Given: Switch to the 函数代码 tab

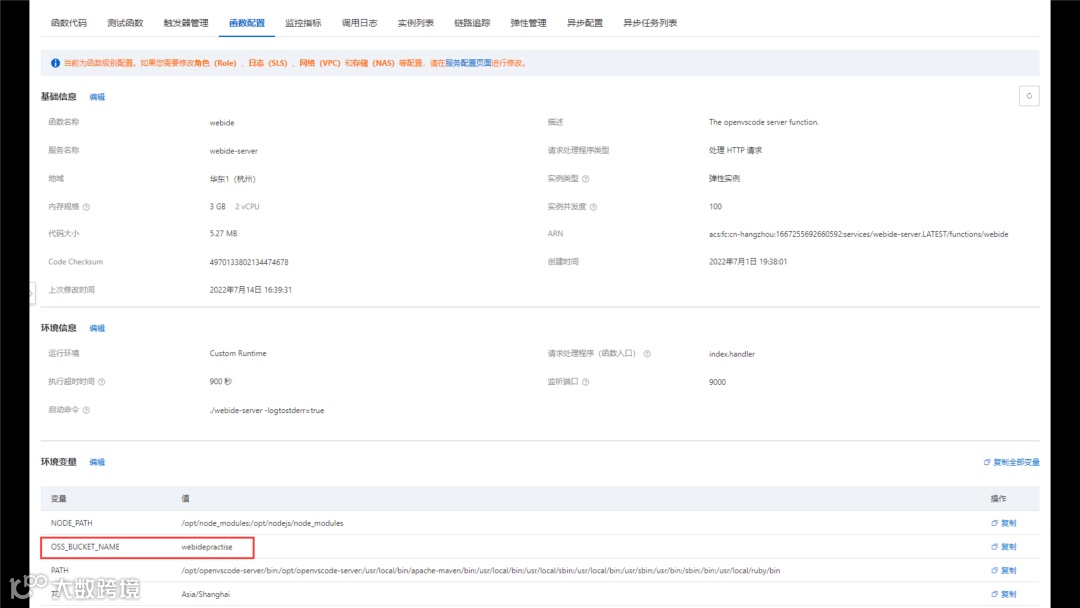Looking at the screenshot, I should pos(68,22).
